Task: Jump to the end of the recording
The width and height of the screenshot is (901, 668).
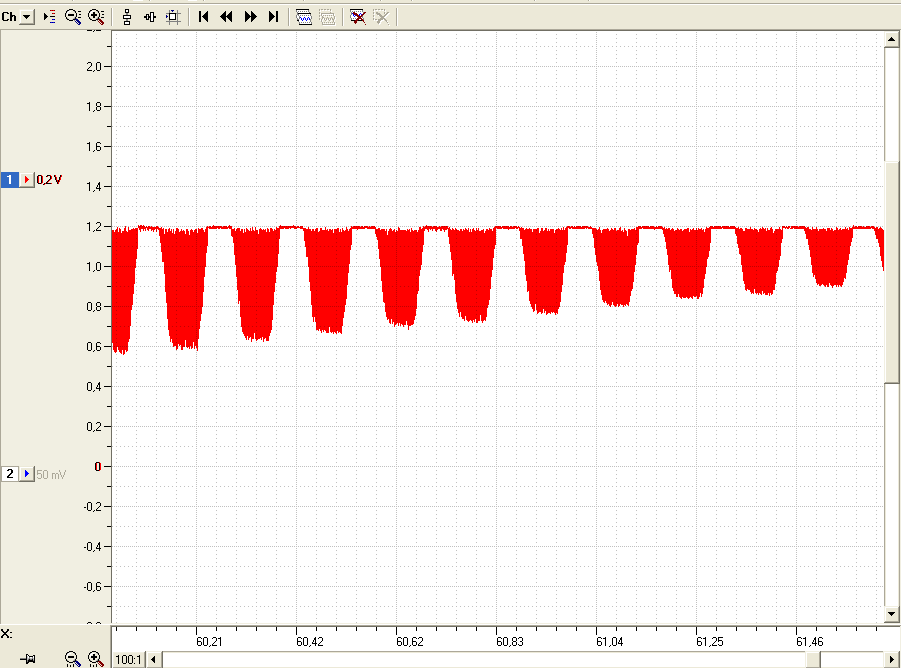Action: 273,17
